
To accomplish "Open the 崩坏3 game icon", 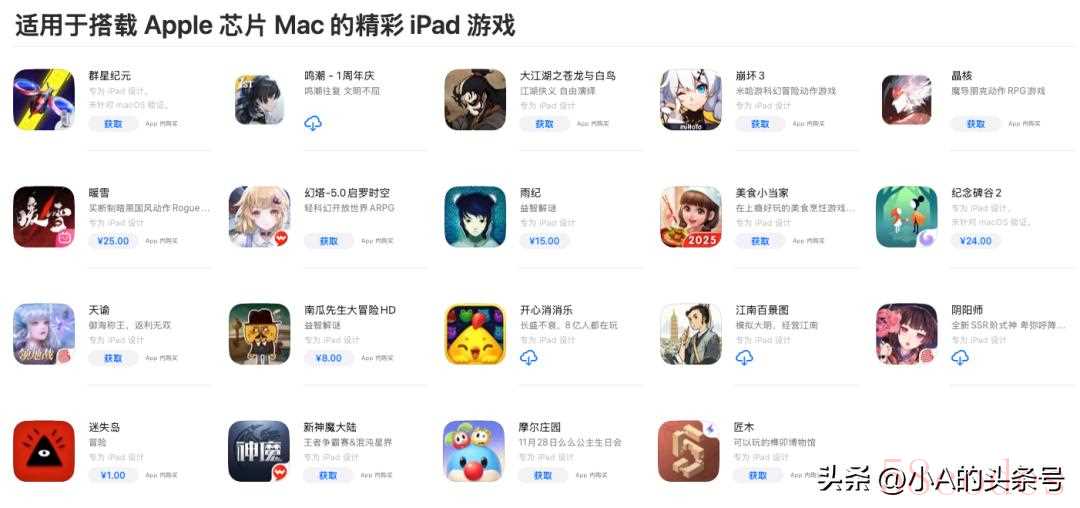I will click(691, 99).
